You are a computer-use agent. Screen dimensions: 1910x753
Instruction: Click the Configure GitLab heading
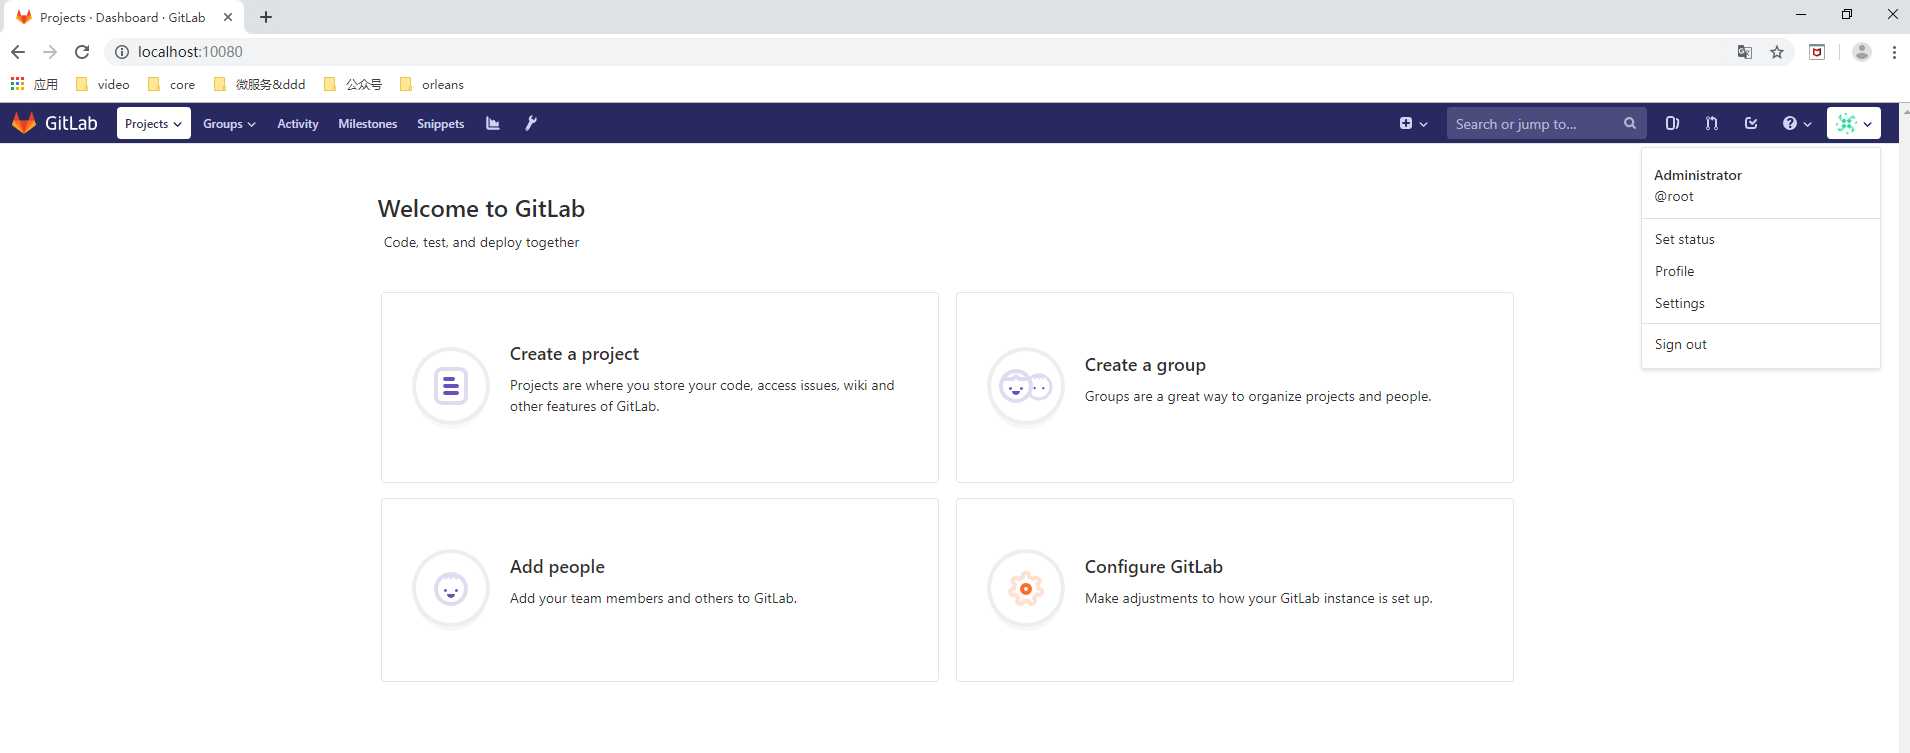pos(1154,567)
